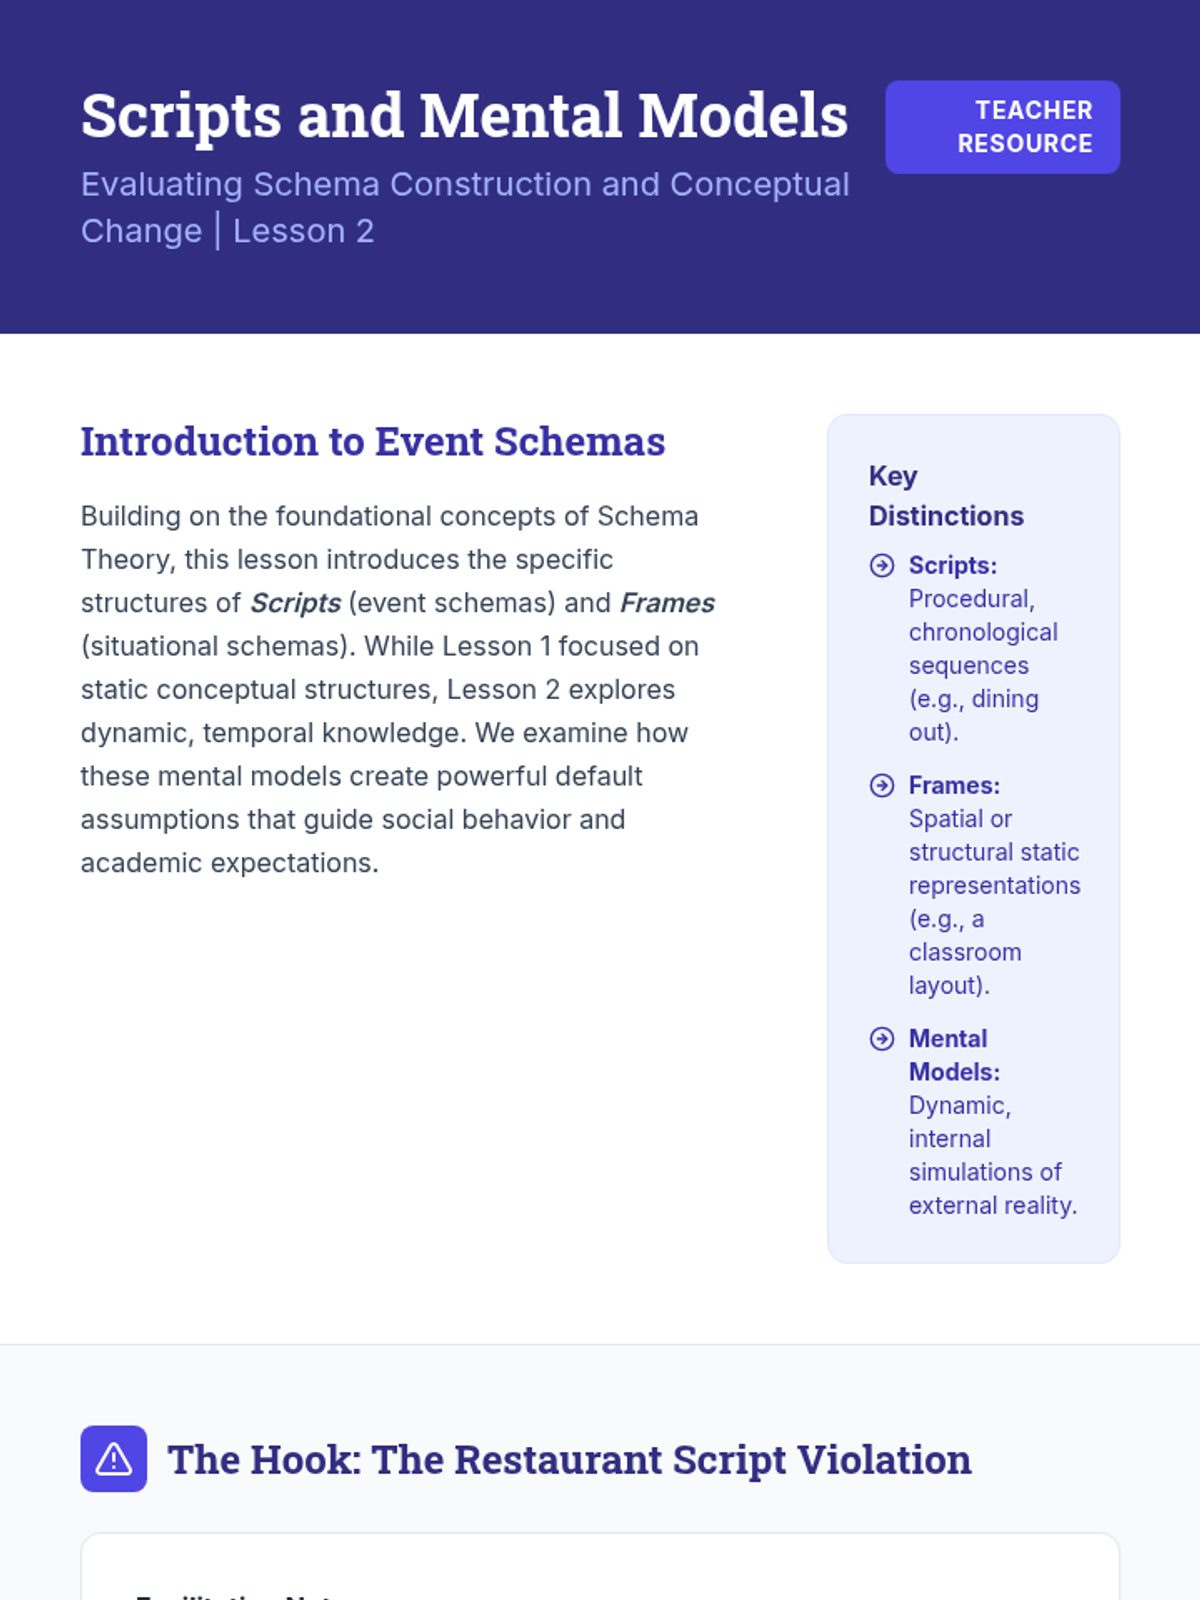Image resolution: width=1200 pixels, height=1600 pixels.
Task: Click the bold 'Frames:' label in sidebar
Action: [954, 786]
